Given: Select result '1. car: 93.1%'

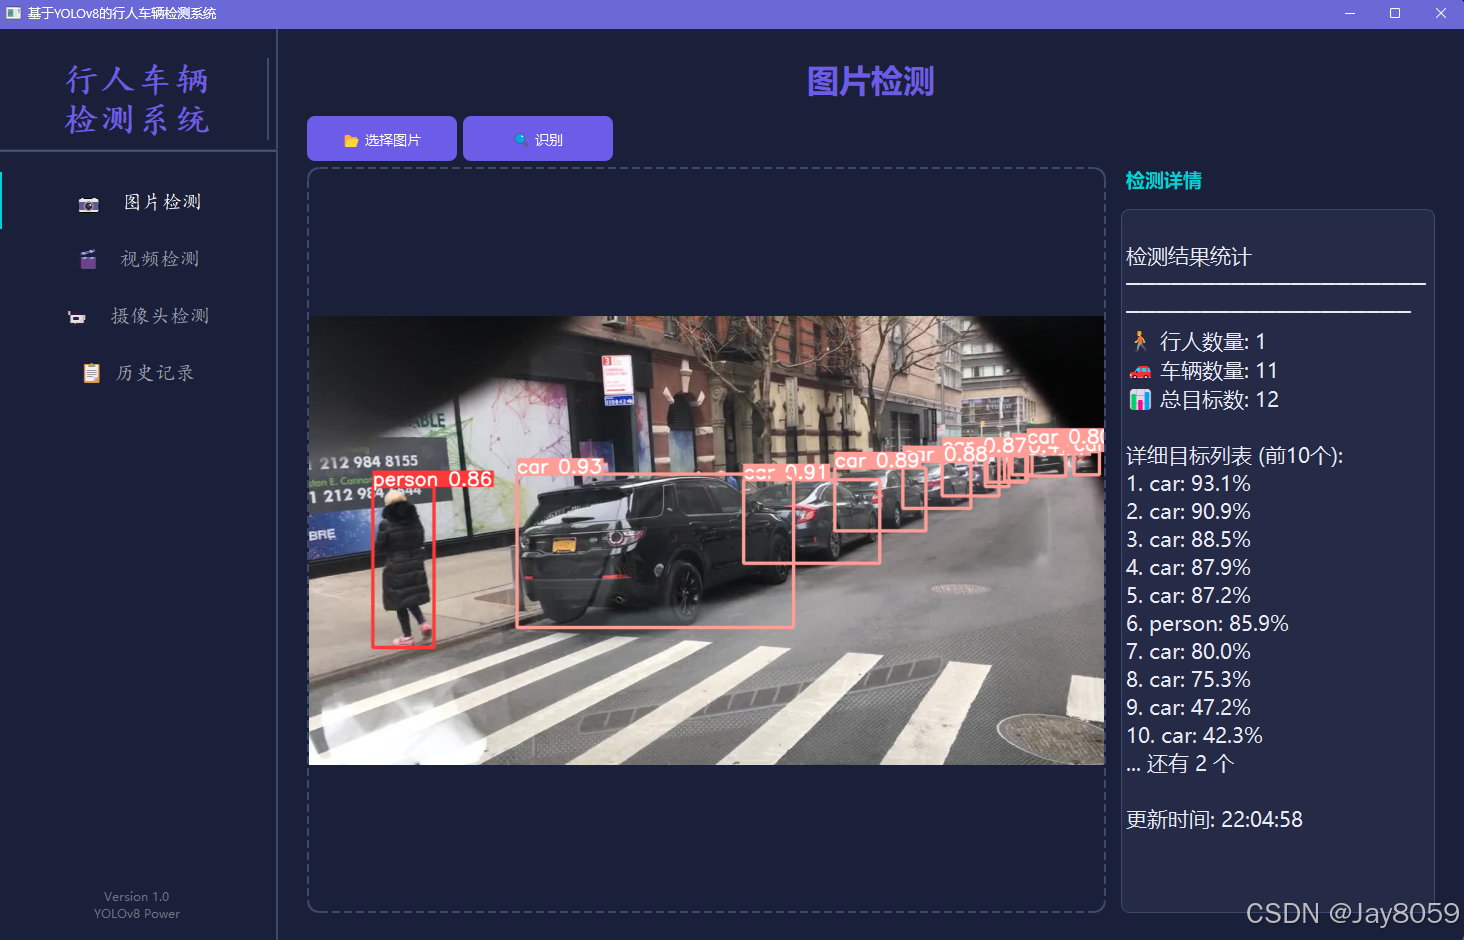Looking at the screenshot, I should coord(1188,484).
